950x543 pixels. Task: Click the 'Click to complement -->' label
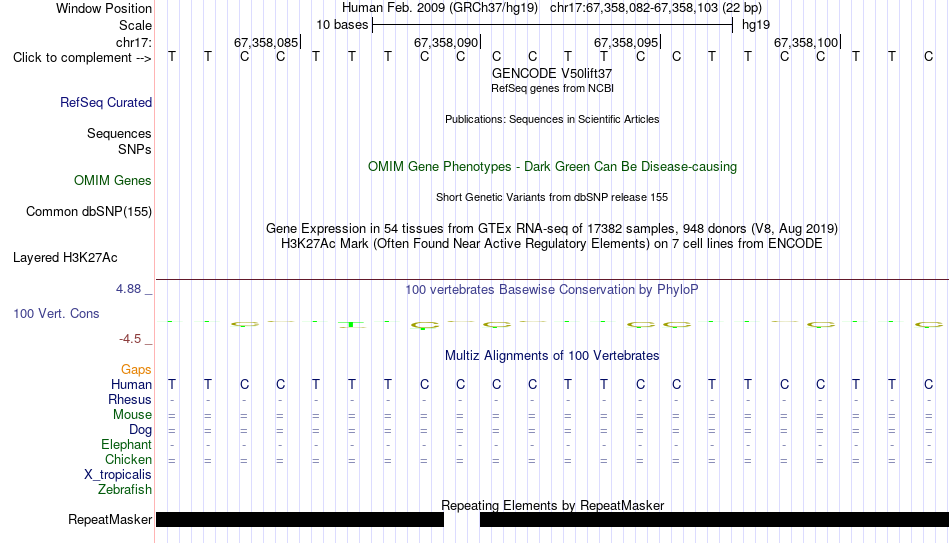click(x=82, y=58)
